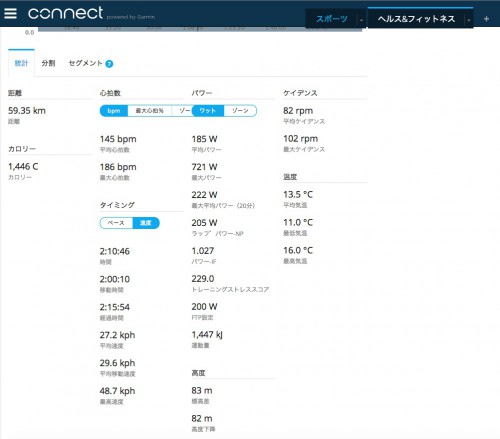
Task: Switch to the ヘルス&フィットネス tab
Action: click(416, 19)
